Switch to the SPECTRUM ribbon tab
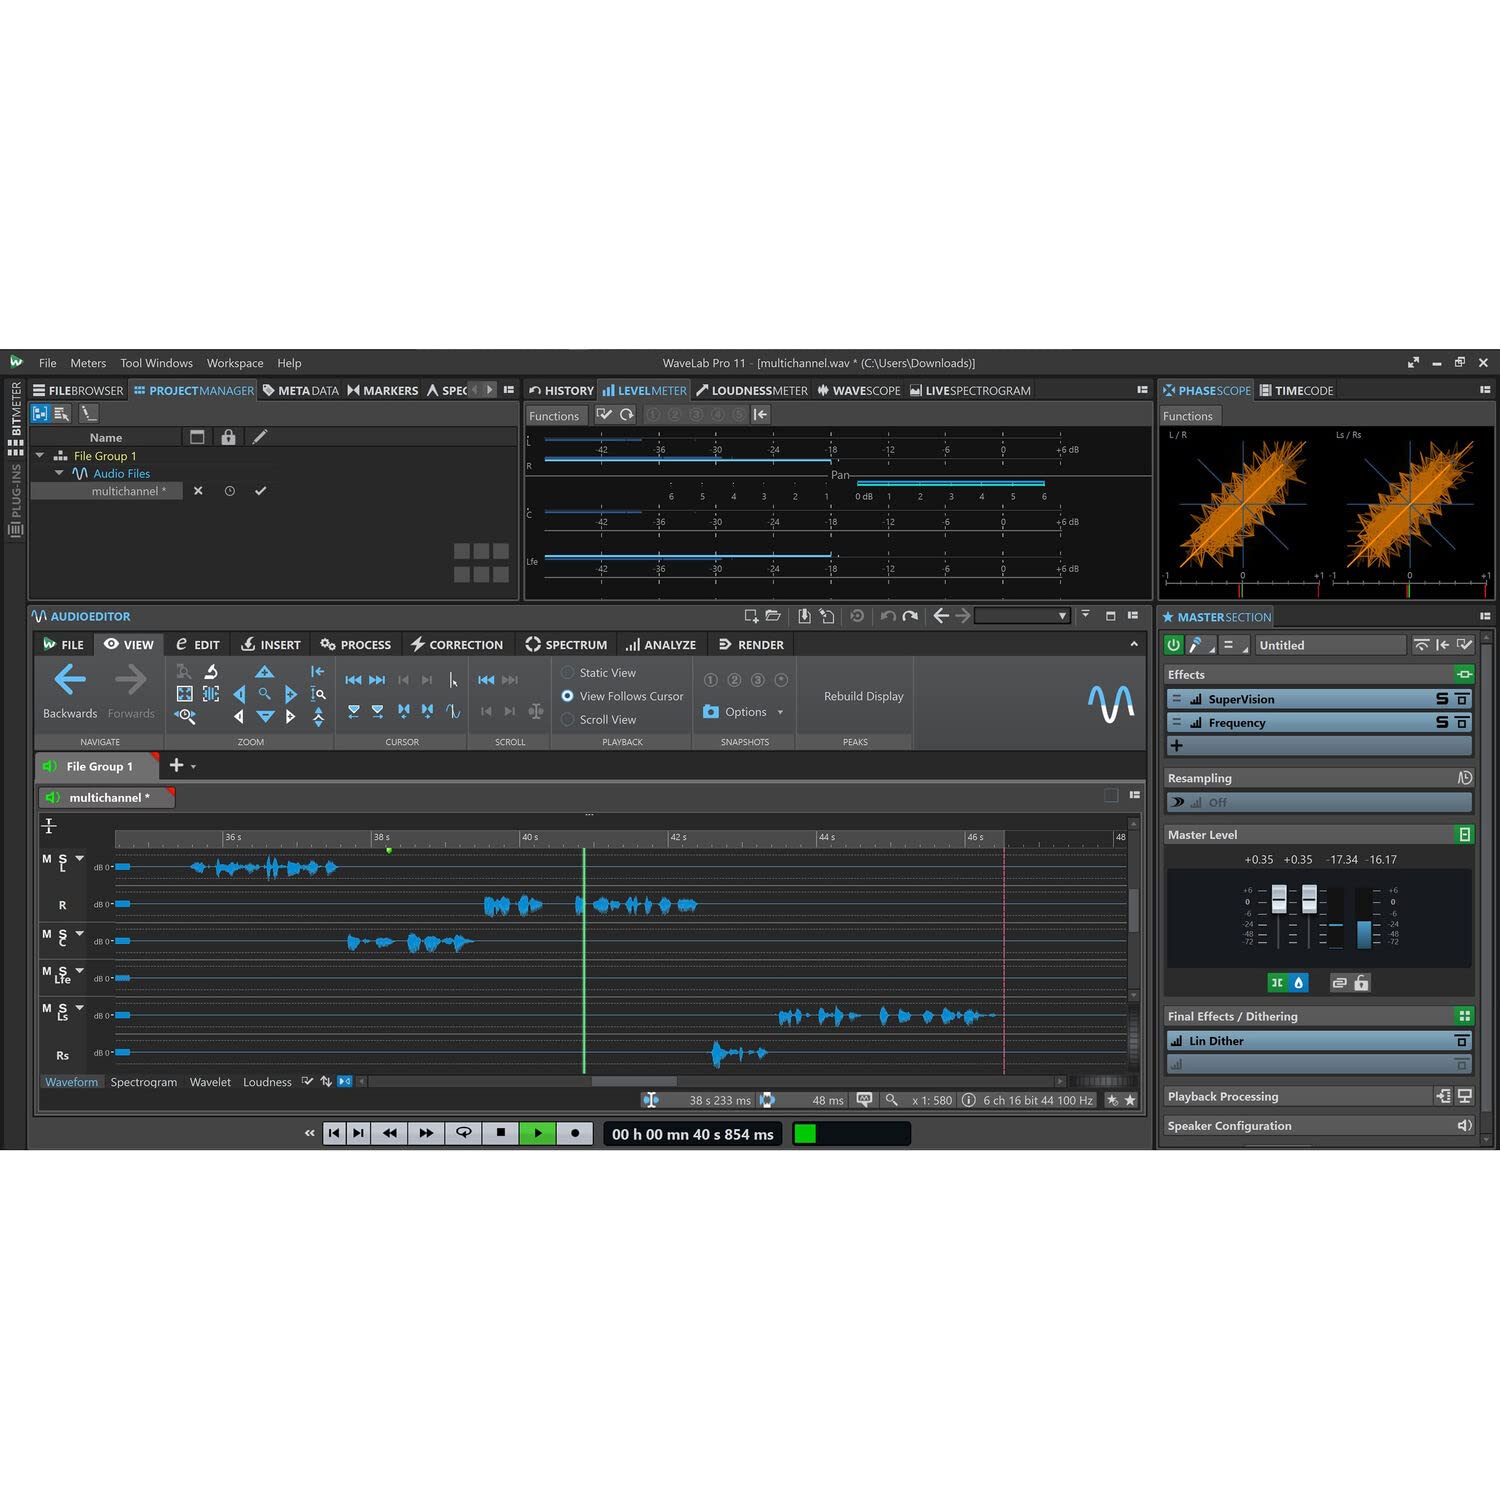Viewport: 1500px width, 1500px height. [x=567, y=645]
